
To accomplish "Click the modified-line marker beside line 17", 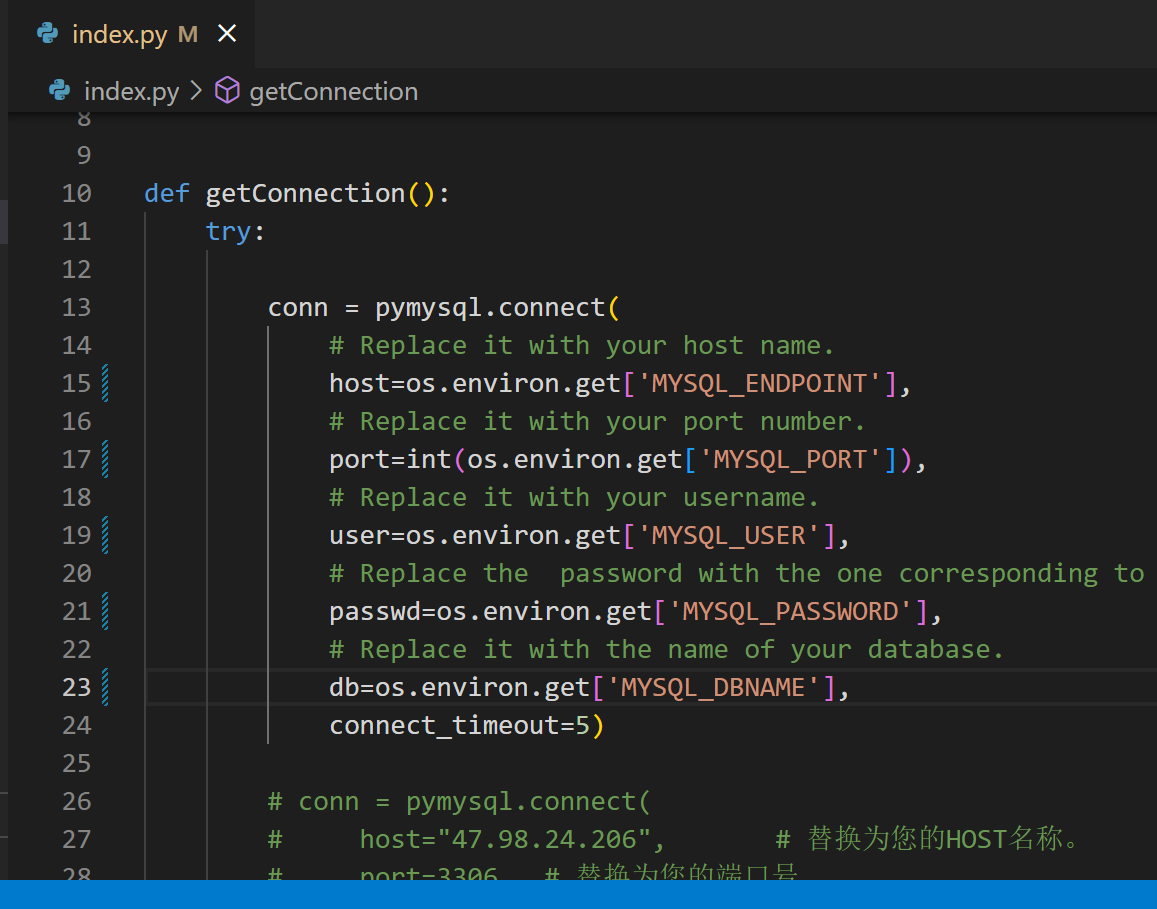I will (105, 459).
